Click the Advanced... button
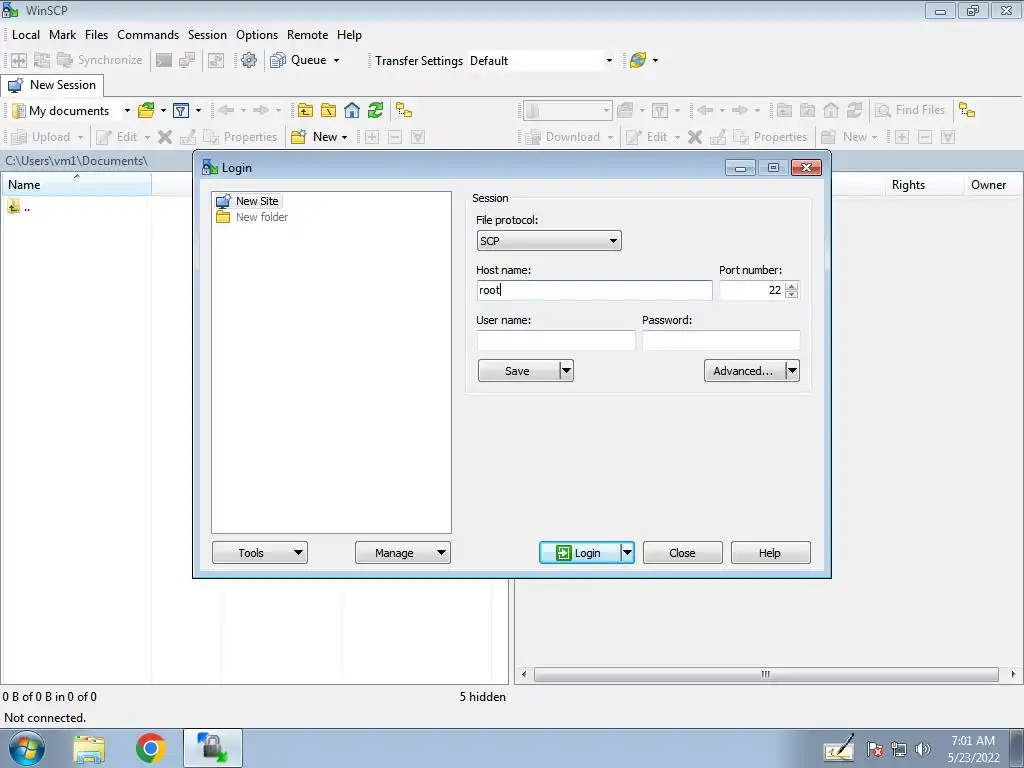Viewport: 1024px width, 768px height. (744, 371)
